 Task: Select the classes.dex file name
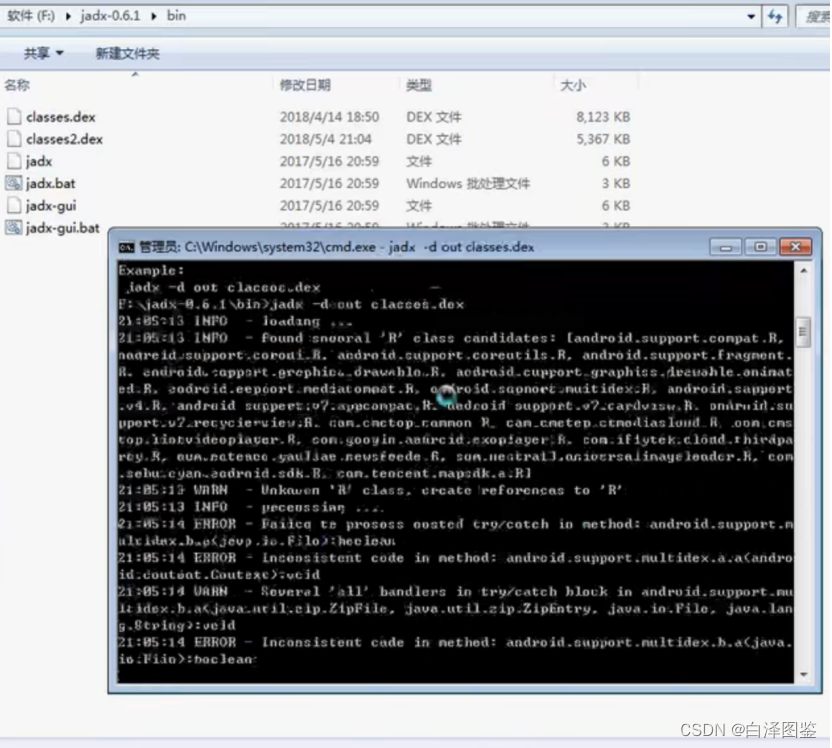coord(61,117)
